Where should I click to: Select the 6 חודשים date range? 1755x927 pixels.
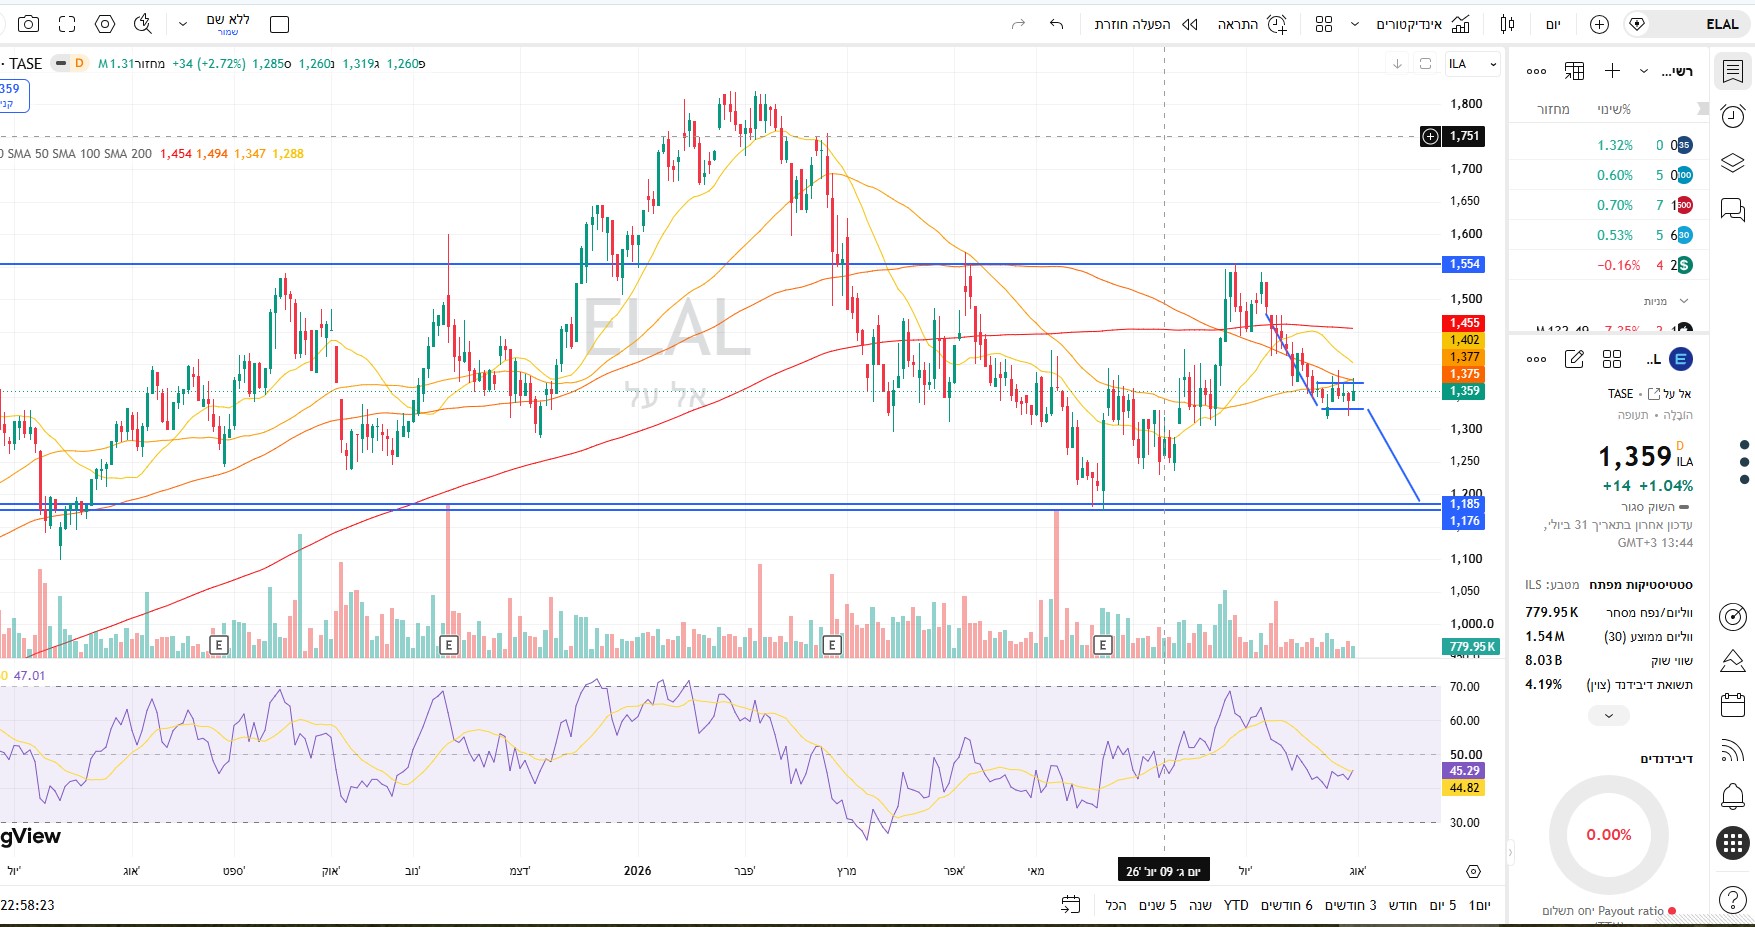1287,905
